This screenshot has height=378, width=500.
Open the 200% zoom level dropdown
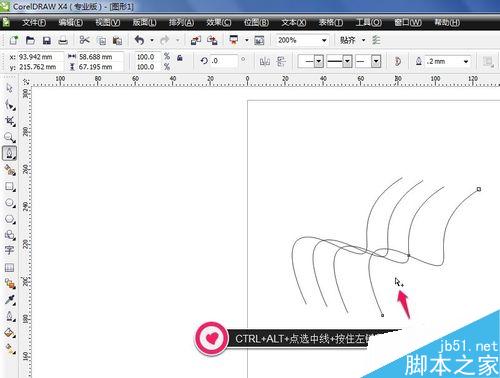point(324,40)
